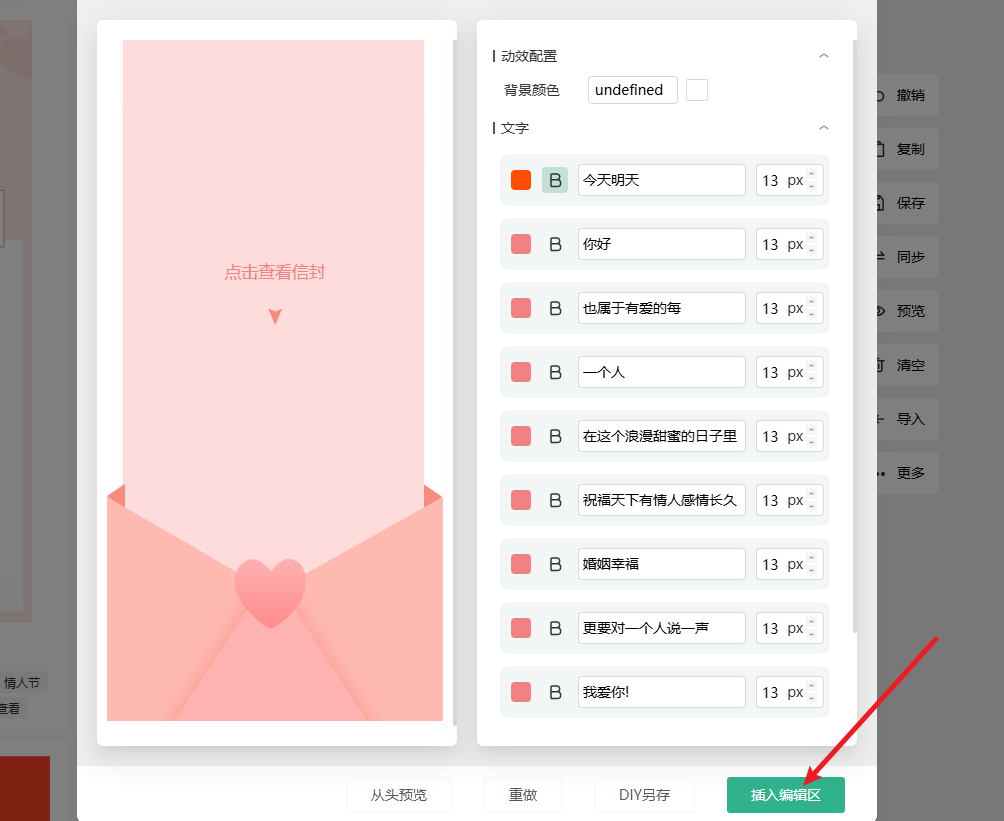Toggle bold for the 今天明天 text row
Screen dimensions: 1004x821
tap(555, 180)
